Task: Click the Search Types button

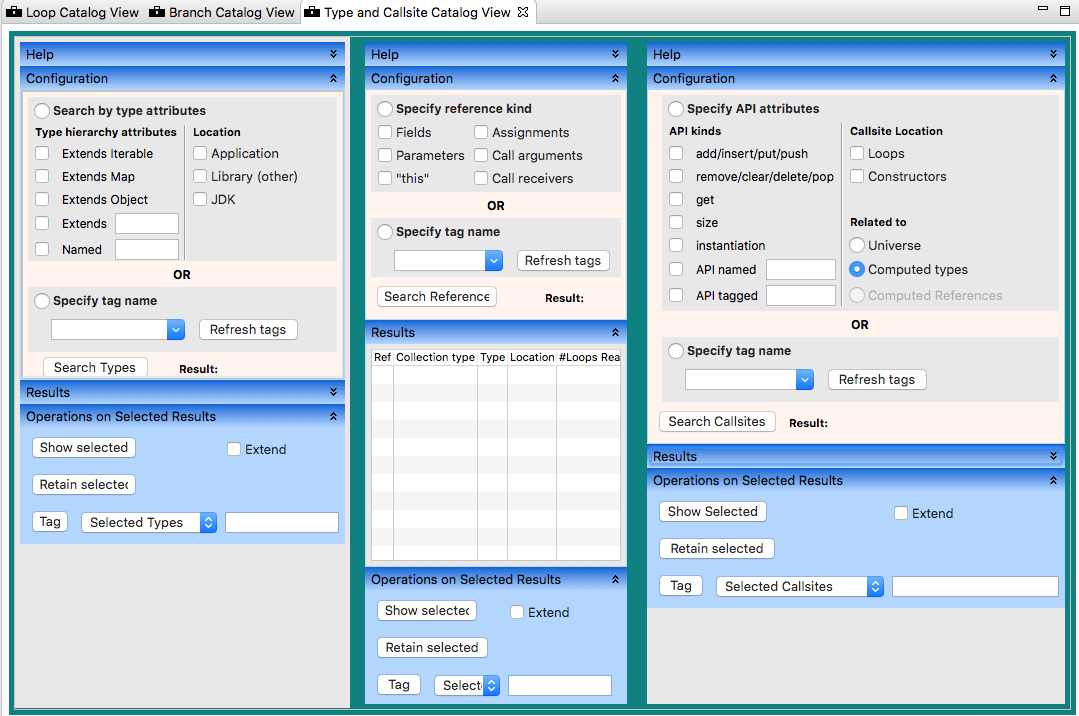Action: click(95, 368)
